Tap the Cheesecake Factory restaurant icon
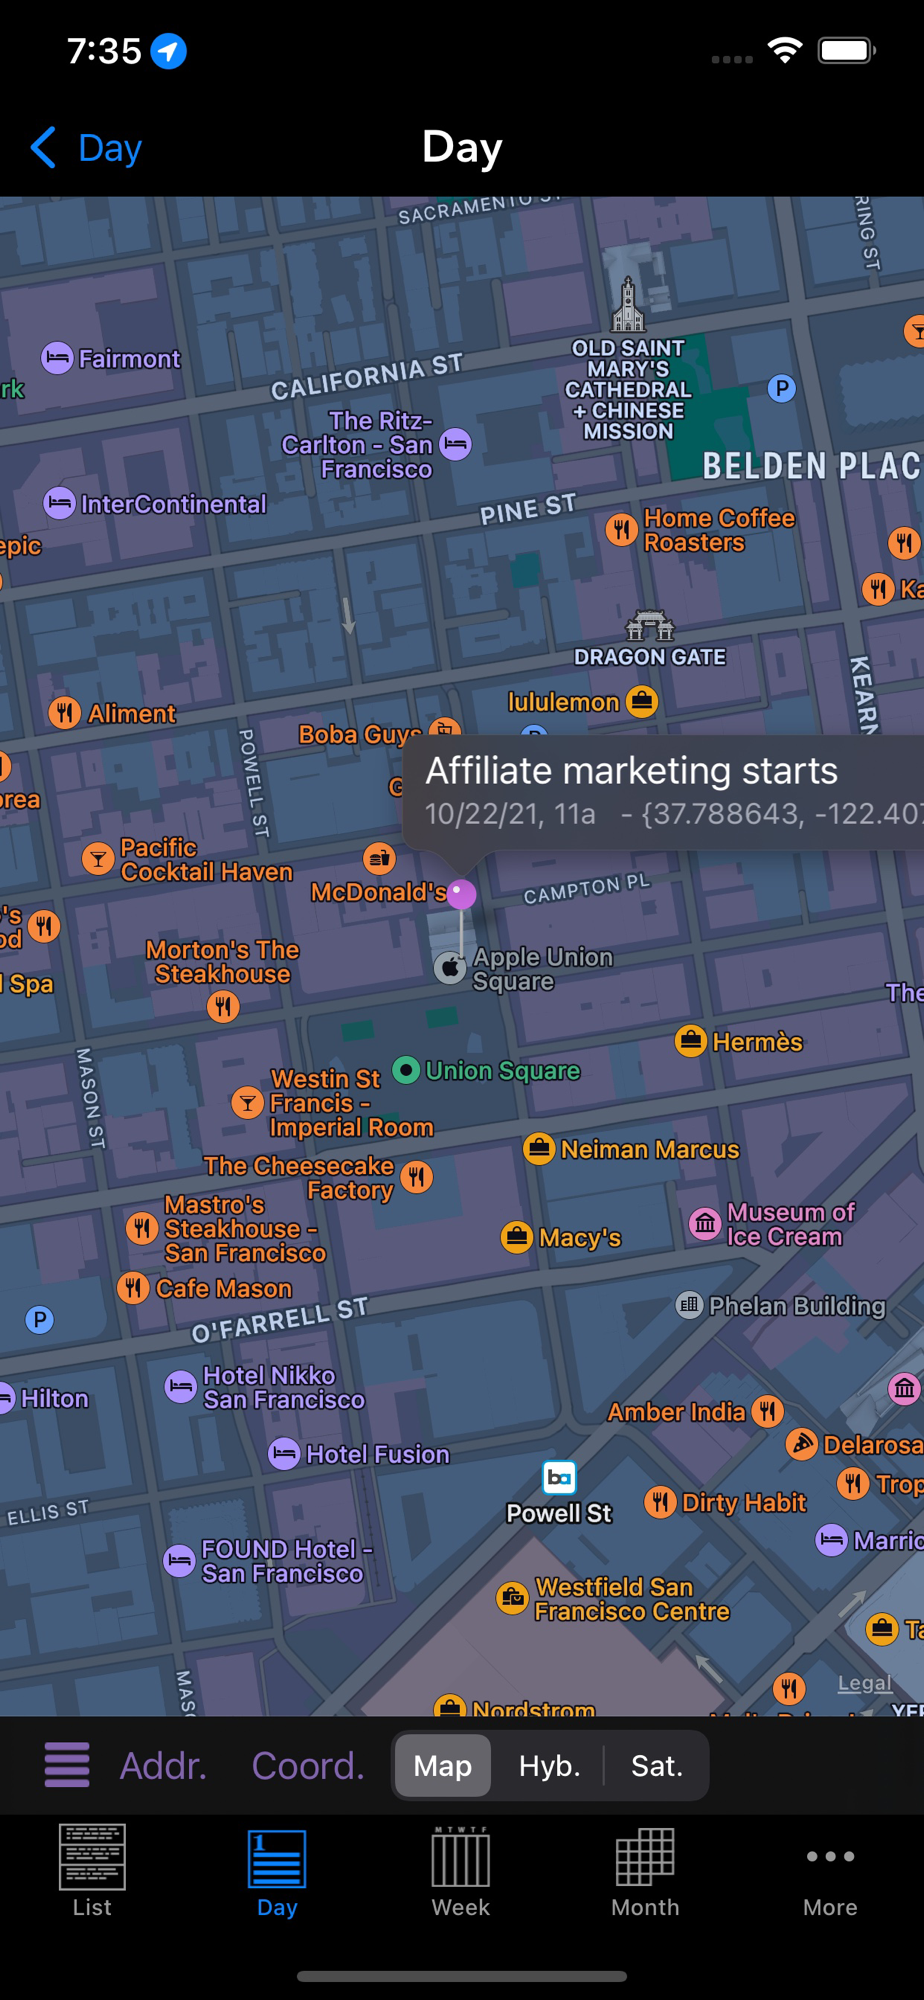 pyautogui.click(x=417, y=1177)
